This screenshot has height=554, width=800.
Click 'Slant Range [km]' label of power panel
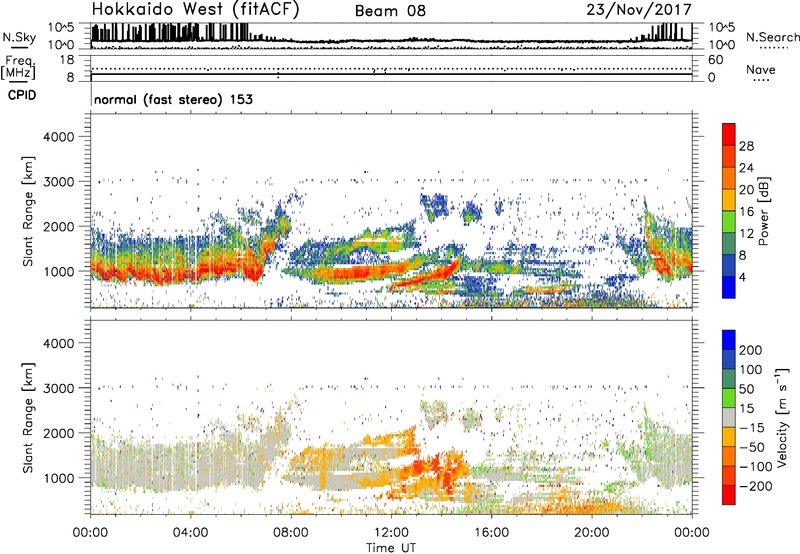pyautogui.click(x=28, y=211)
